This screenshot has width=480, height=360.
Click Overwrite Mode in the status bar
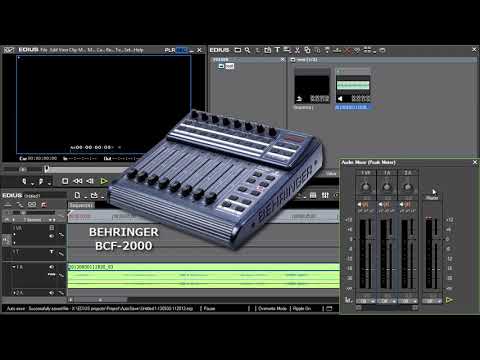[272, 309]
